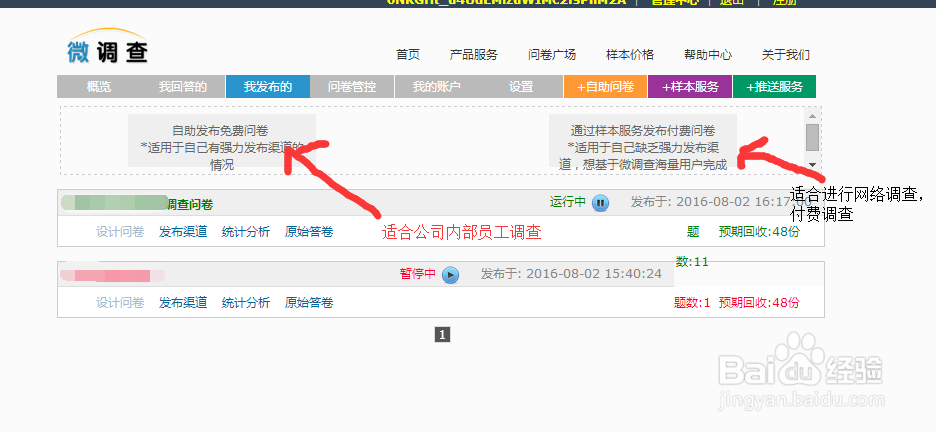The height and width of the screenshot is (432, 936).
Task: Open 样本价格 in the top navigation
Action: point(630,55)
